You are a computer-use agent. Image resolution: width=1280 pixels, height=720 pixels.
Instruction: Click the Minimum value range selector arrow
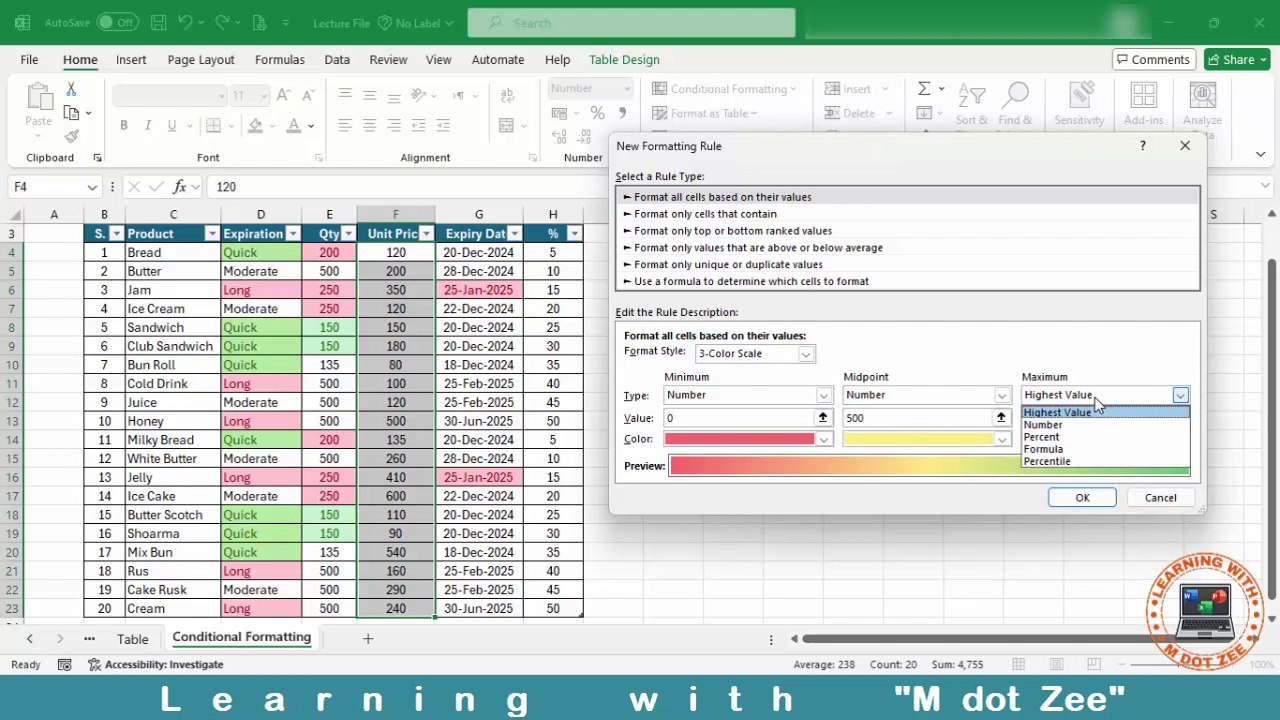coord(823,418)
